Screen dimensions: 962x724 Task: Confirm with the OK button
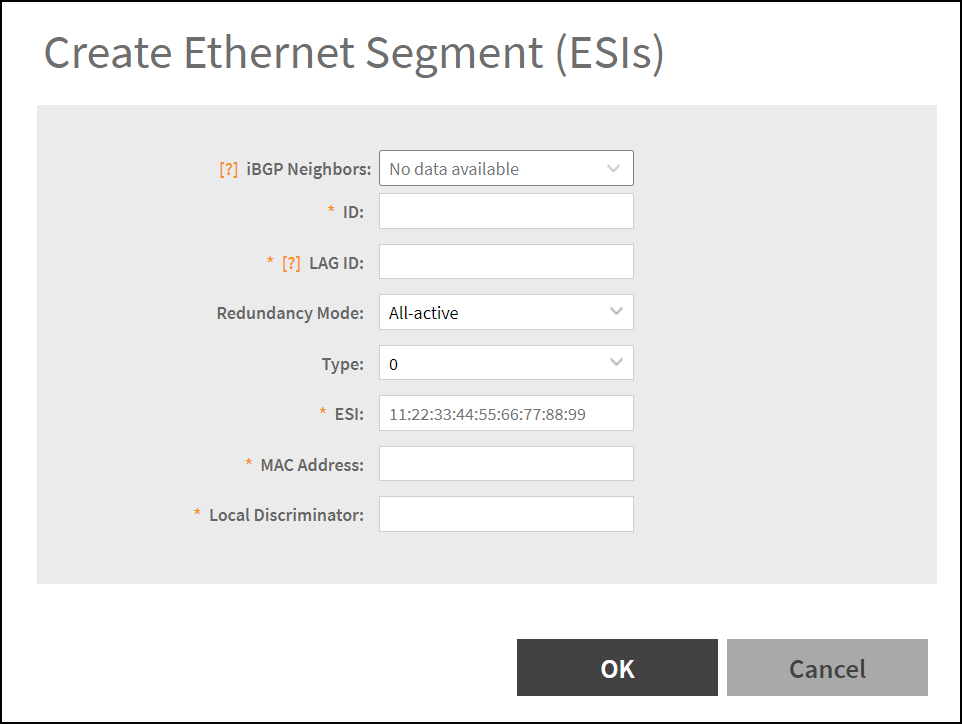tap(617, 668)
